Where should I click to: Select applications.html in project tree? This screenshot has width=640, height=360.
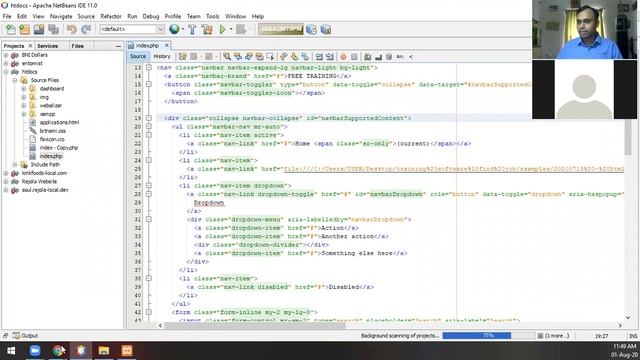coord(59,122)
